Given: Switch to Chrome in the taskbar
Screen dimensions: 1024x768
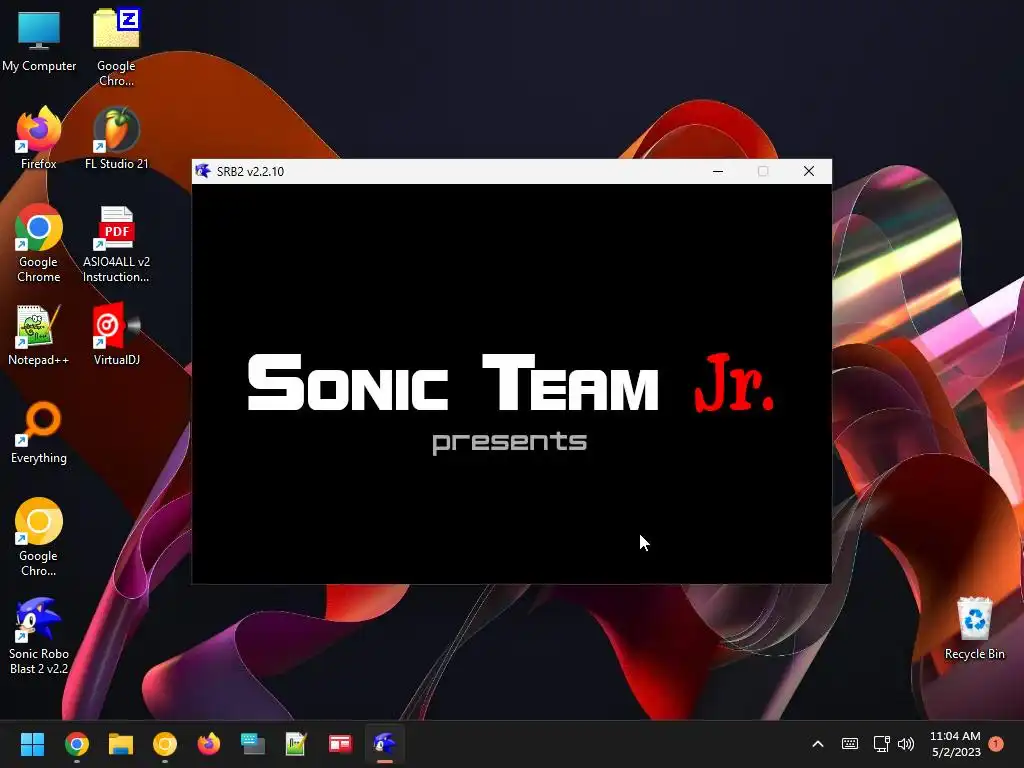Looking at the screenshot, I should pos(76,744).
